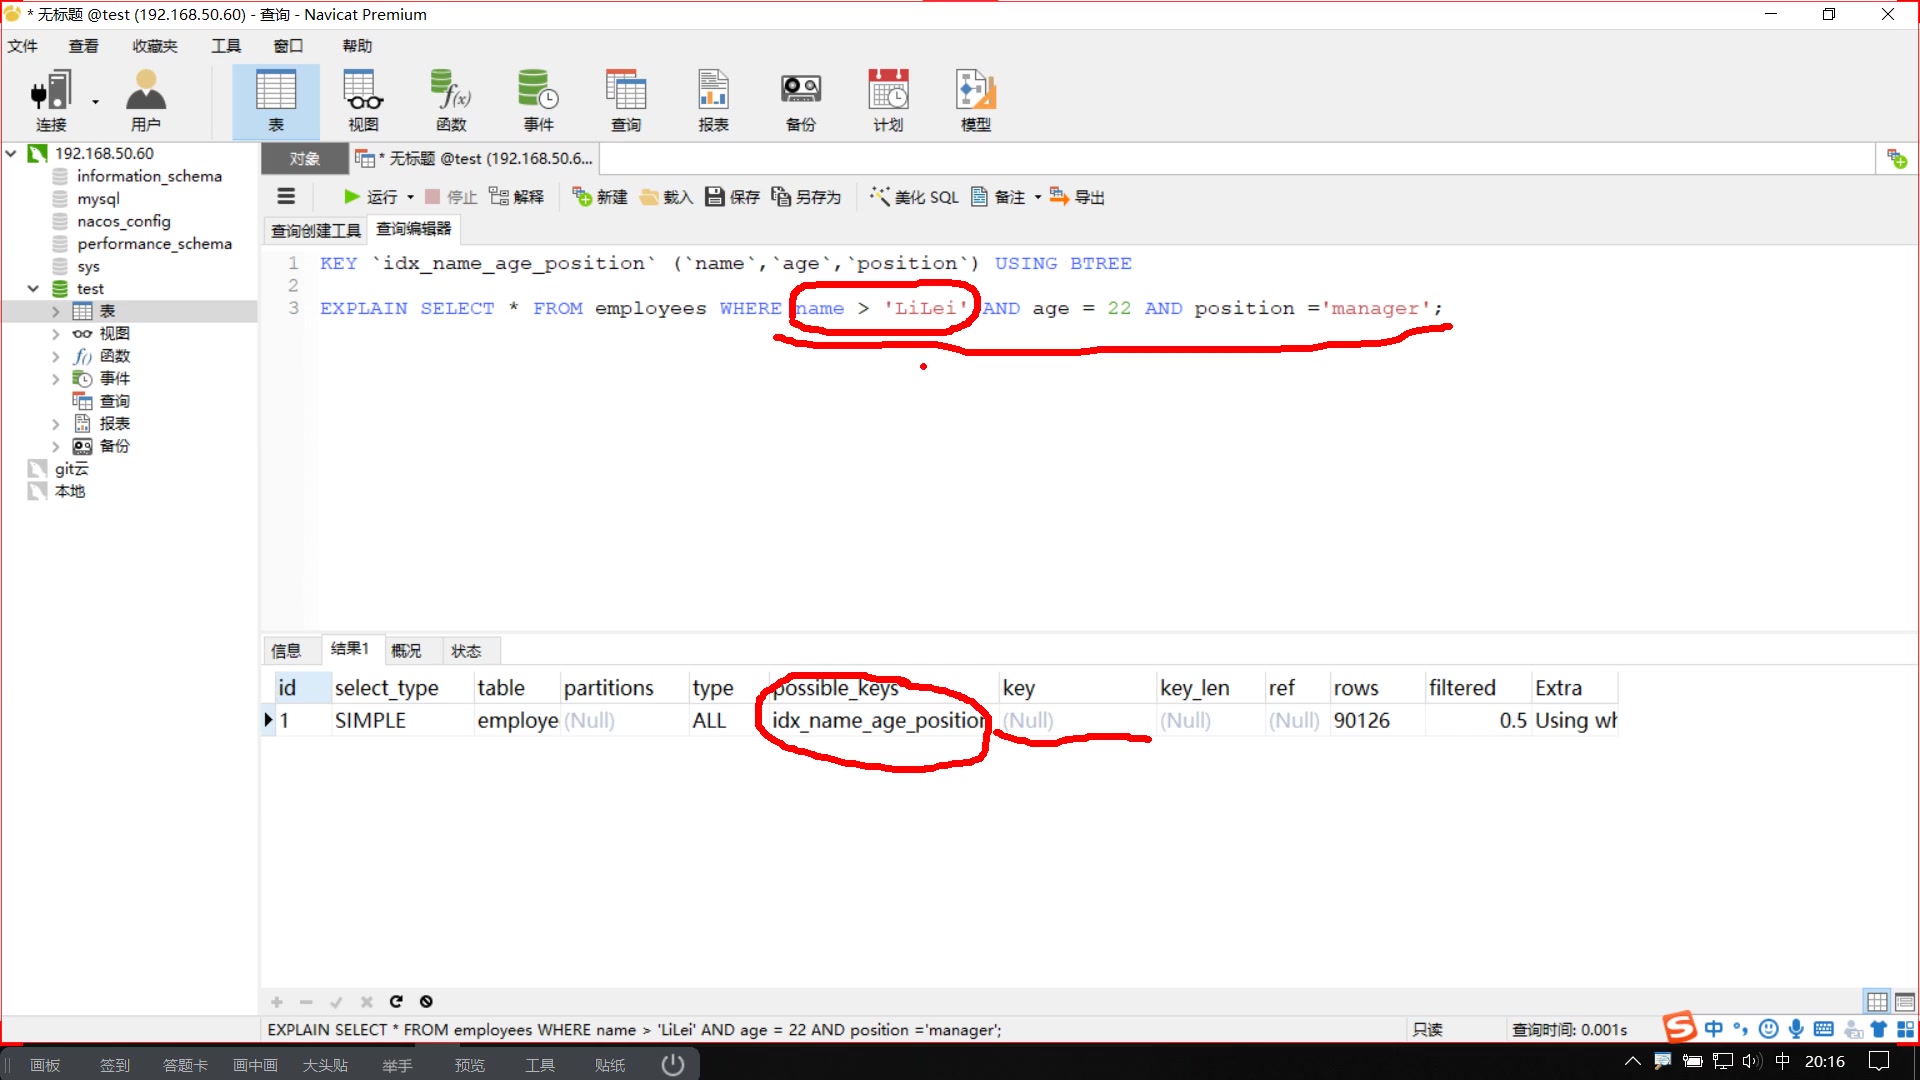Open the 查询 query toolbar icon
The image size is (1920, 1080).
click(x=626, y=101)
